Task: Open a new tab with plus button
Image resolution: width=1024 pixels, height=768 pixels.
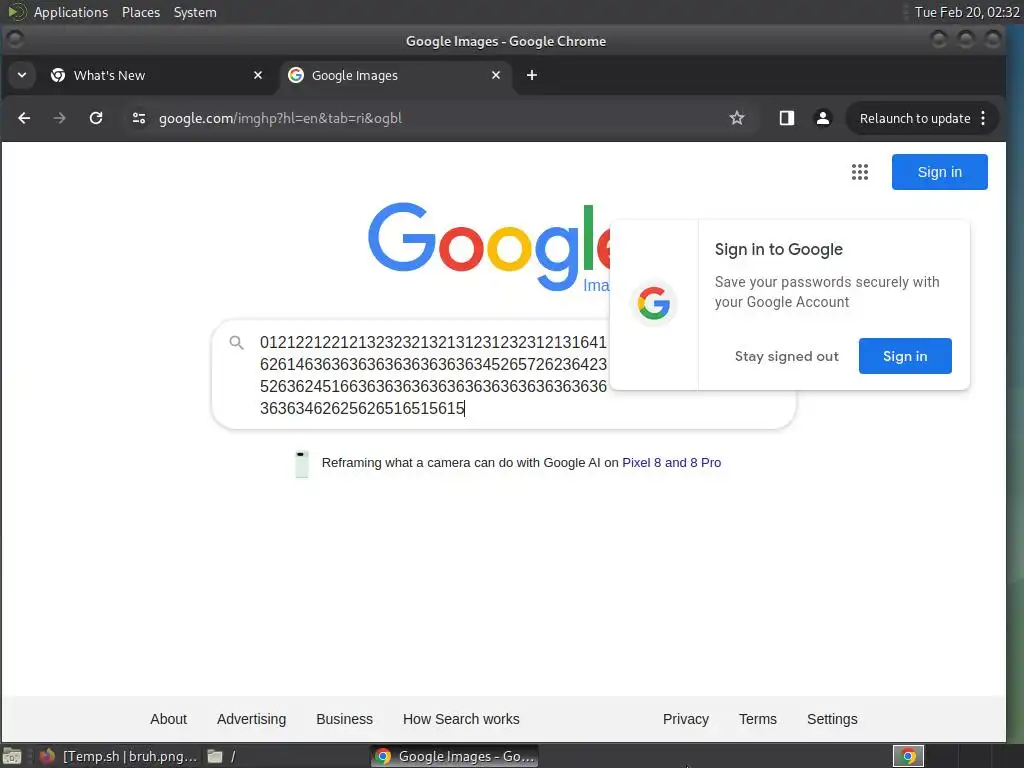Action: coord(532,75)
